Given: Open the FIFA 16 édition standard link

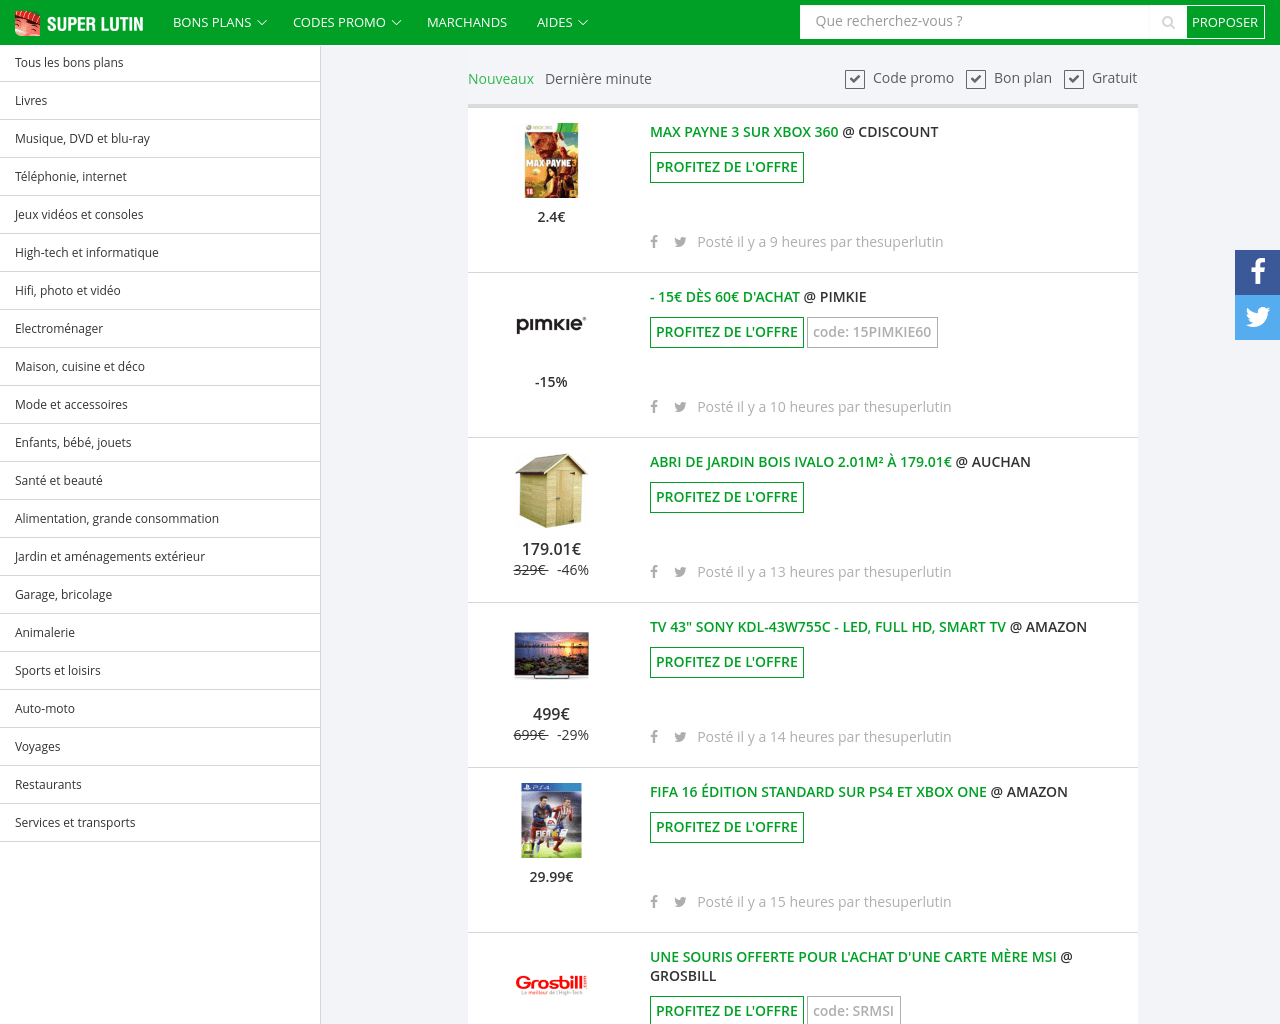Looking at the screenshot, I should click(818, 792).
